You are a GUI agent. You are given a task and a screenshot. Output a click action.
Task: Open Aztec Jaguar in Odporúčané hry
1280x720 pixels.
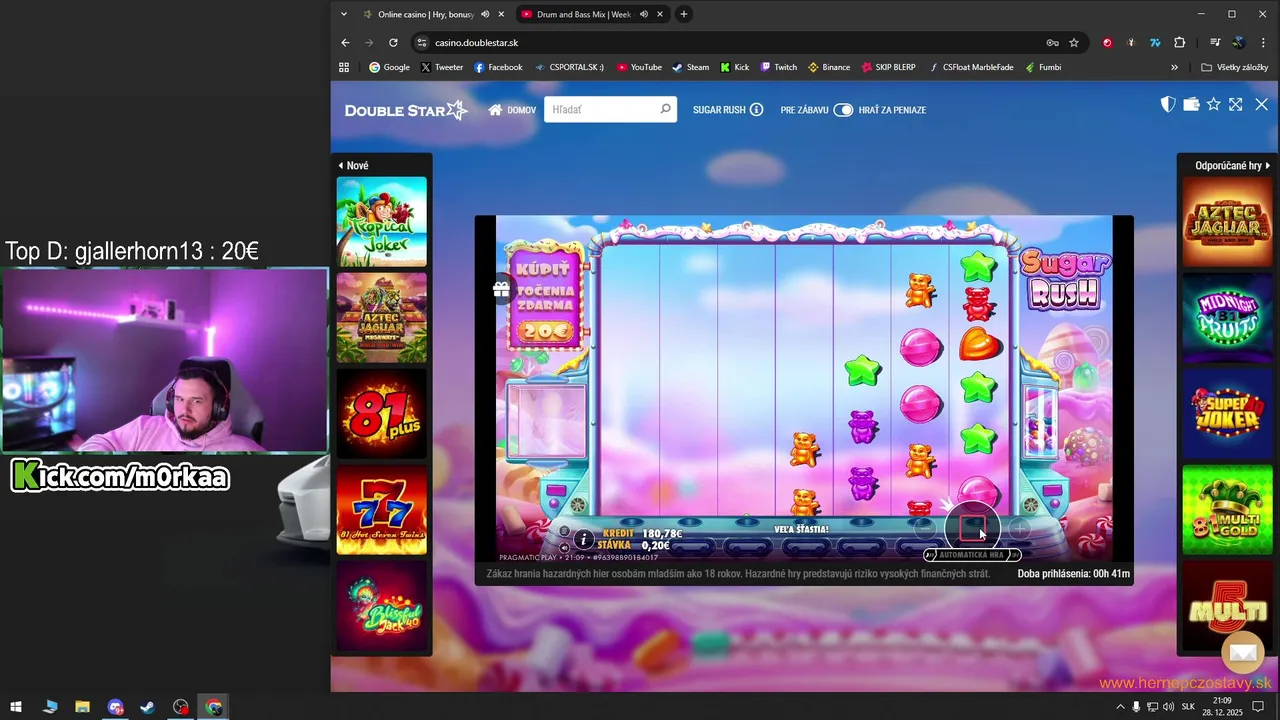click(1227, 222)
